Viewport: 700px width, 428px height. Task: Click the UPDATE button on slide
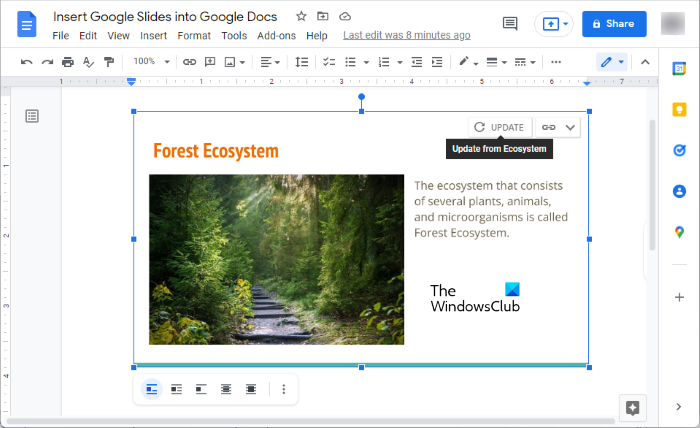pyautogui.click(x=499, y=127)
